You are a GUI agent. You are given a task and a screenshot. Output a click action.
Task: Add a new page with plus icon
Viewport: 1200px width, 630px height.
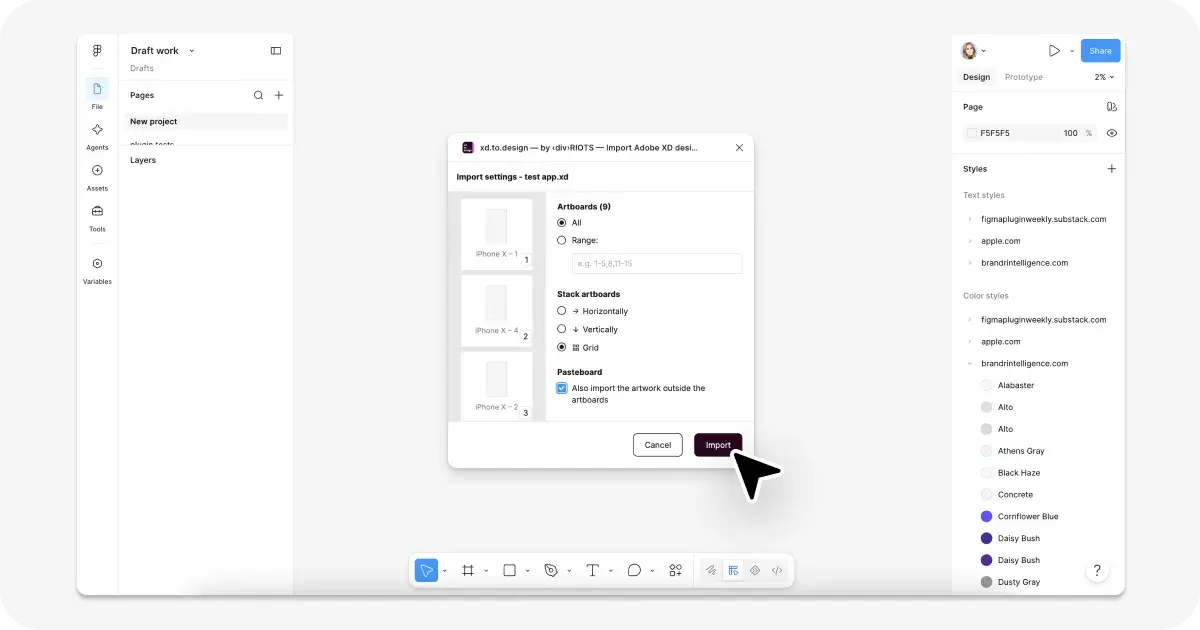coord(279,95)
